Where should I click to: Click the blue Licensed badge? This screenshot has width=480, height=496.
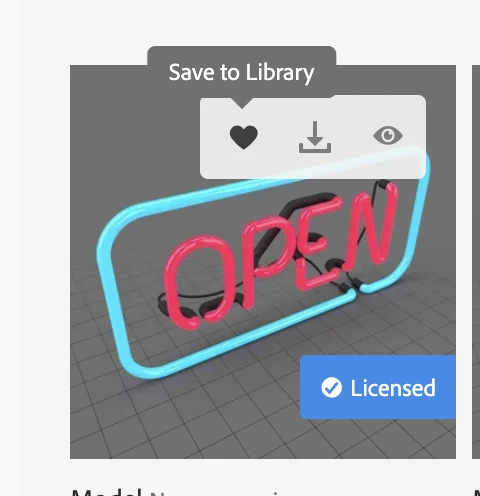coord(378,387)
